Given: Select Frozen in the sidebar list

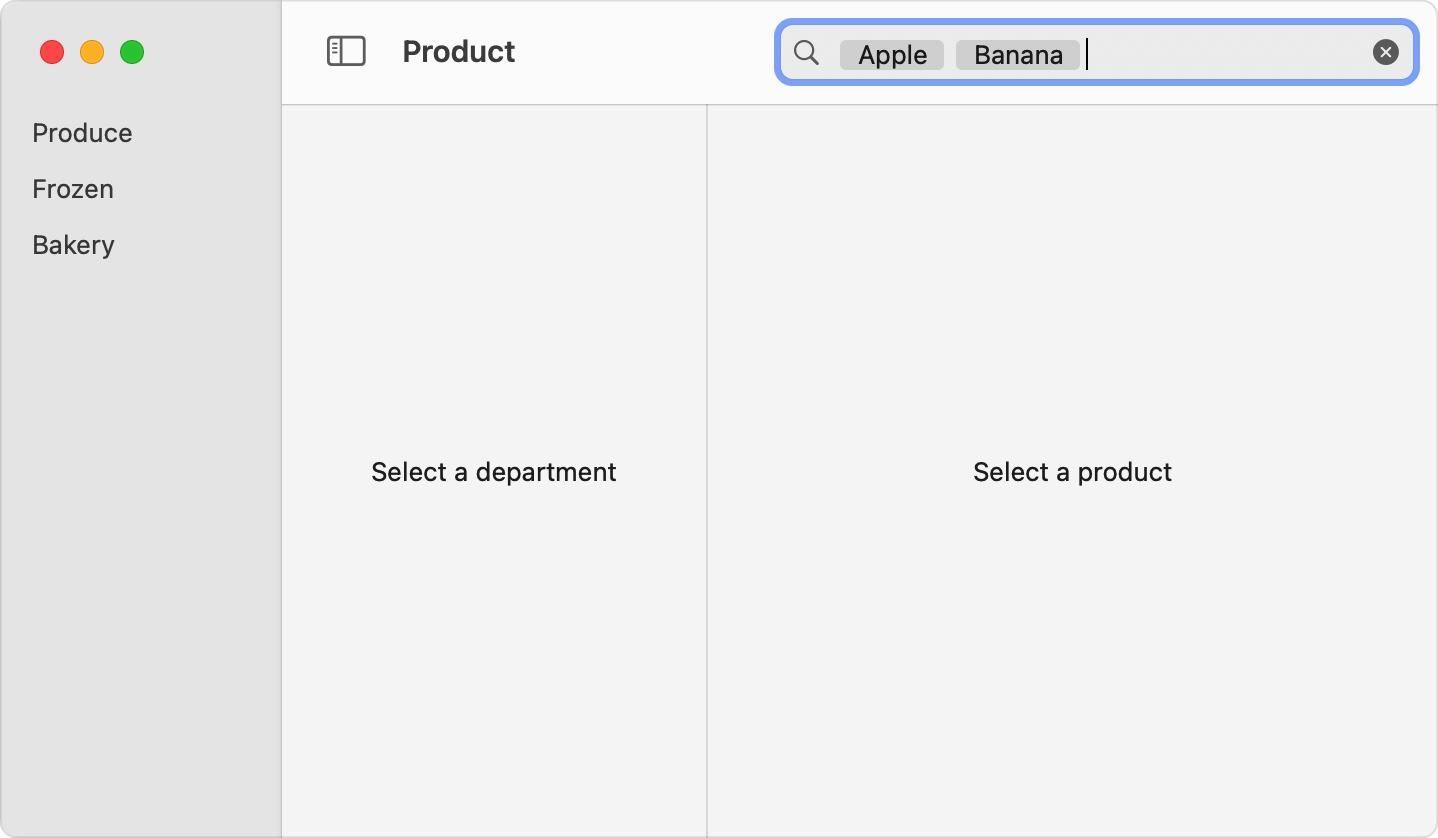Looking at the screenshot, I should (73, 189).
